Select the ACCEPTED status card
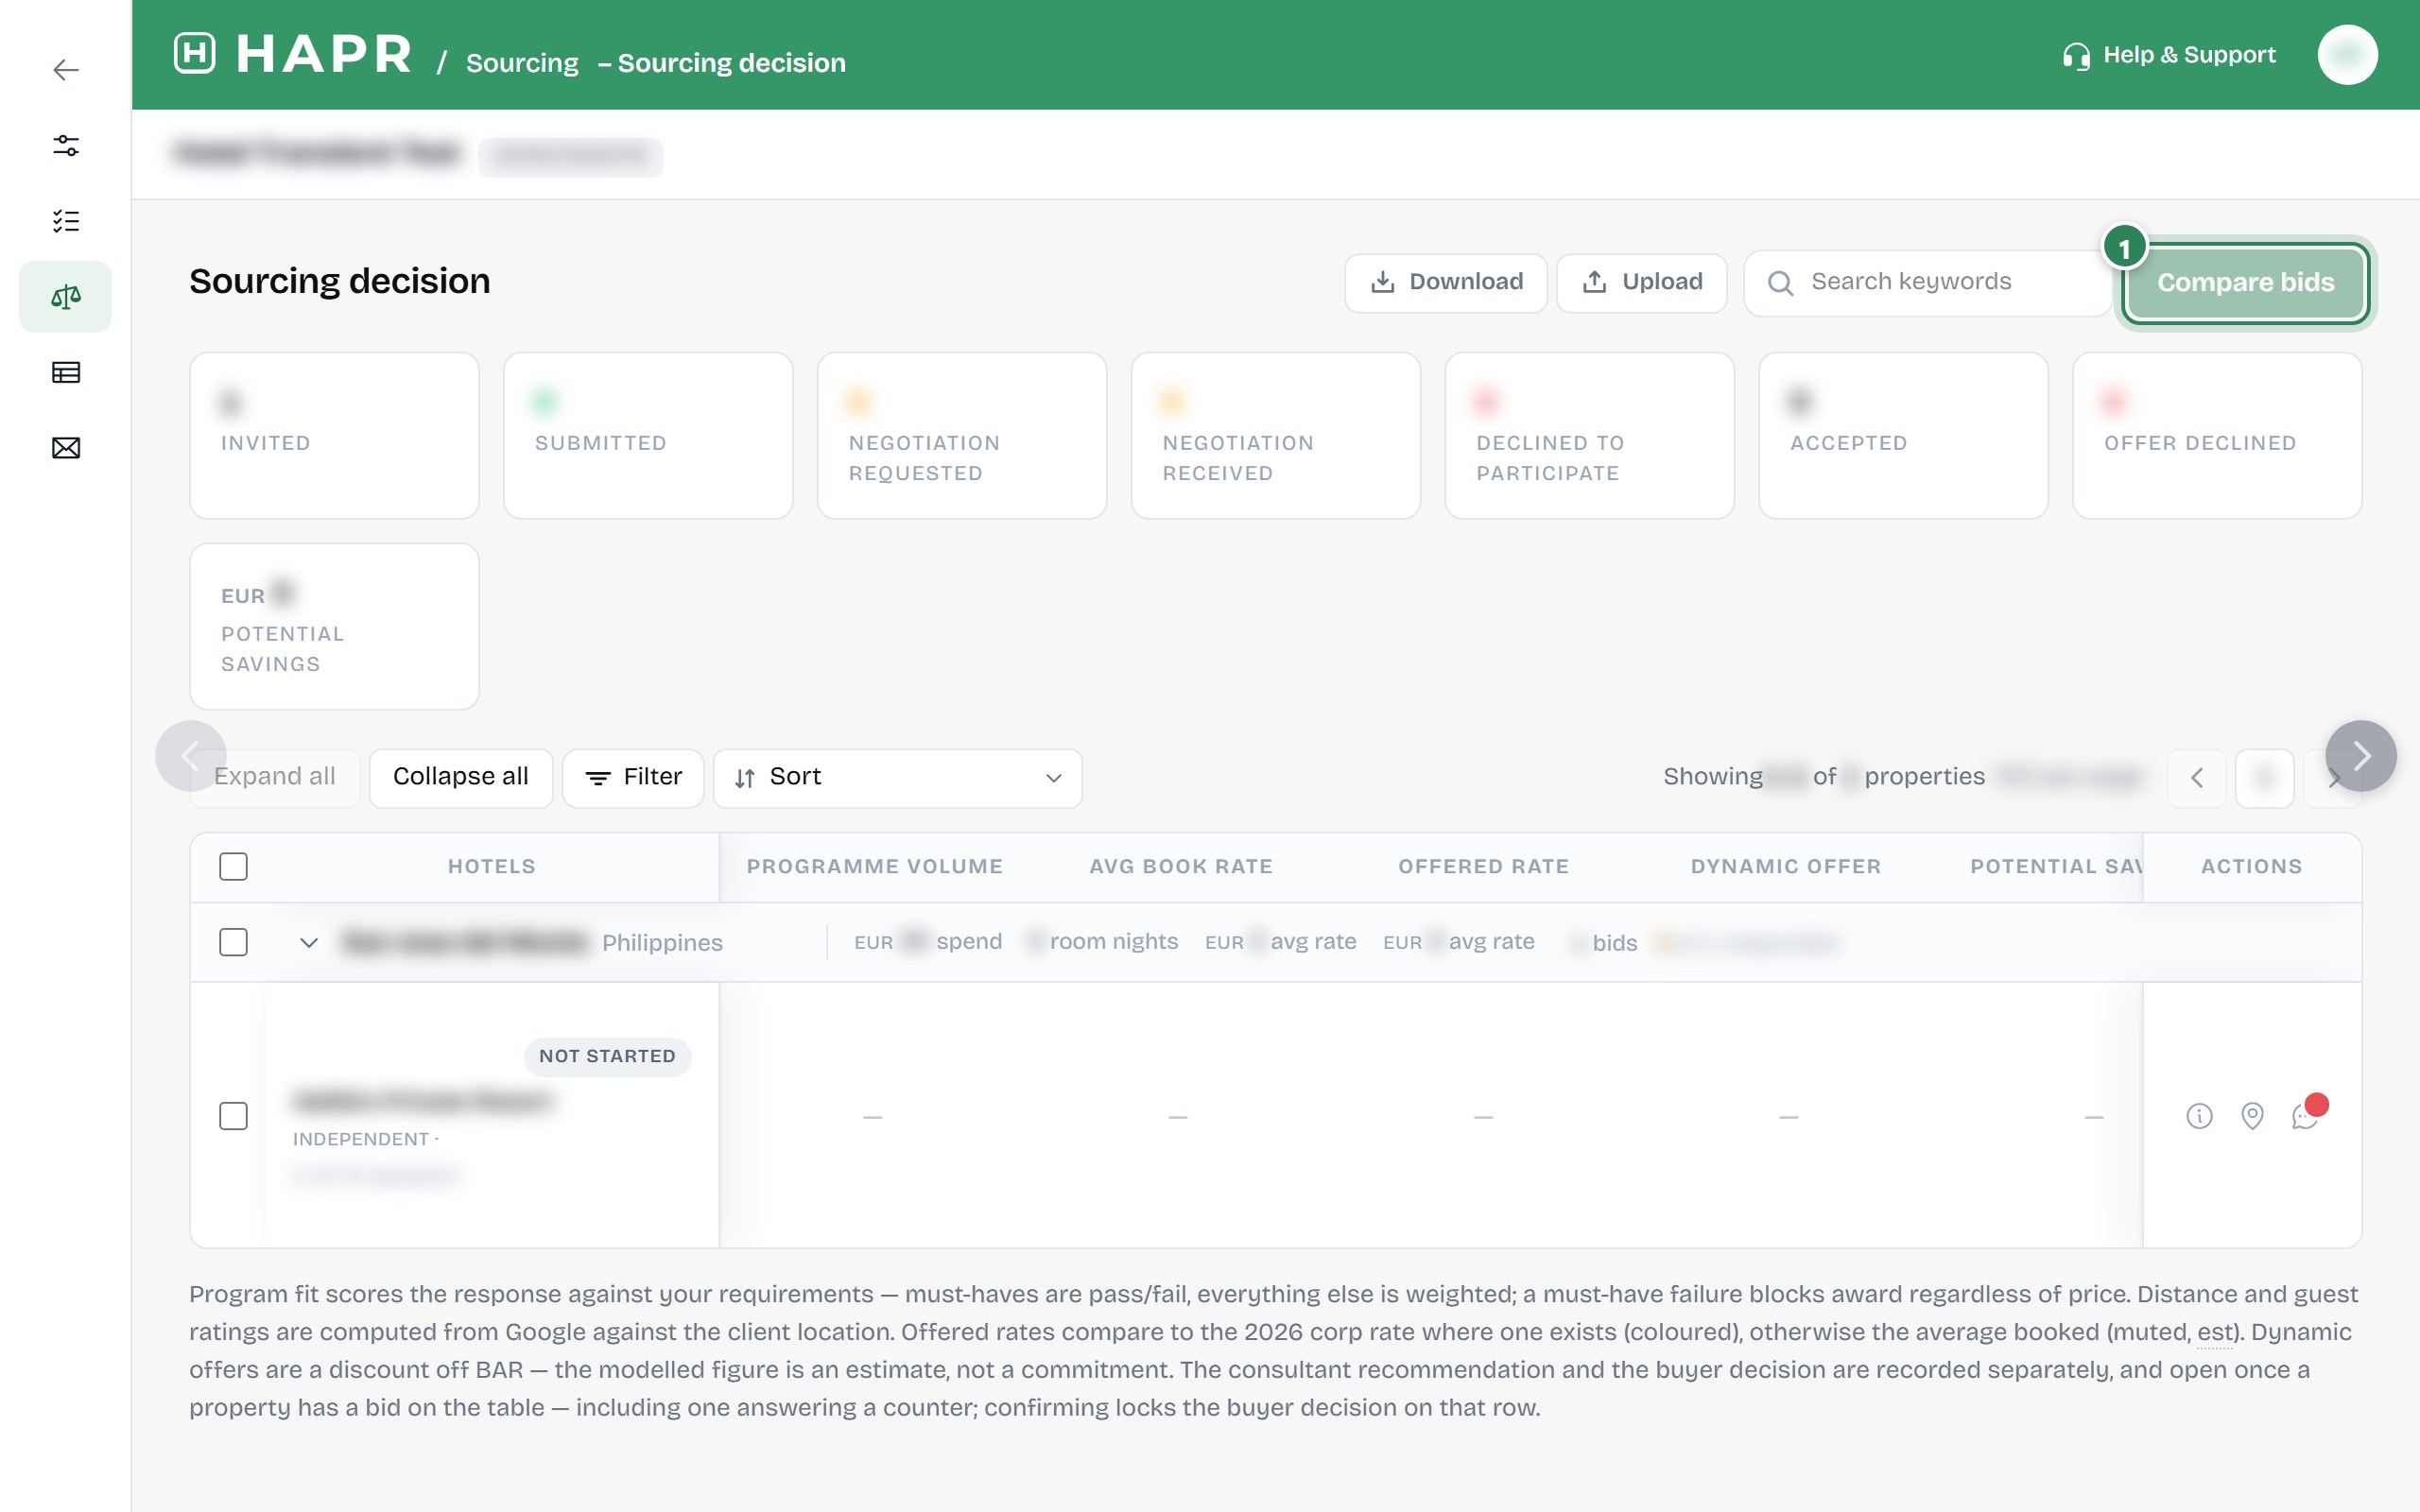Image resolution: width=2420 pixels, height=1512 pixels. (1904, 435)
